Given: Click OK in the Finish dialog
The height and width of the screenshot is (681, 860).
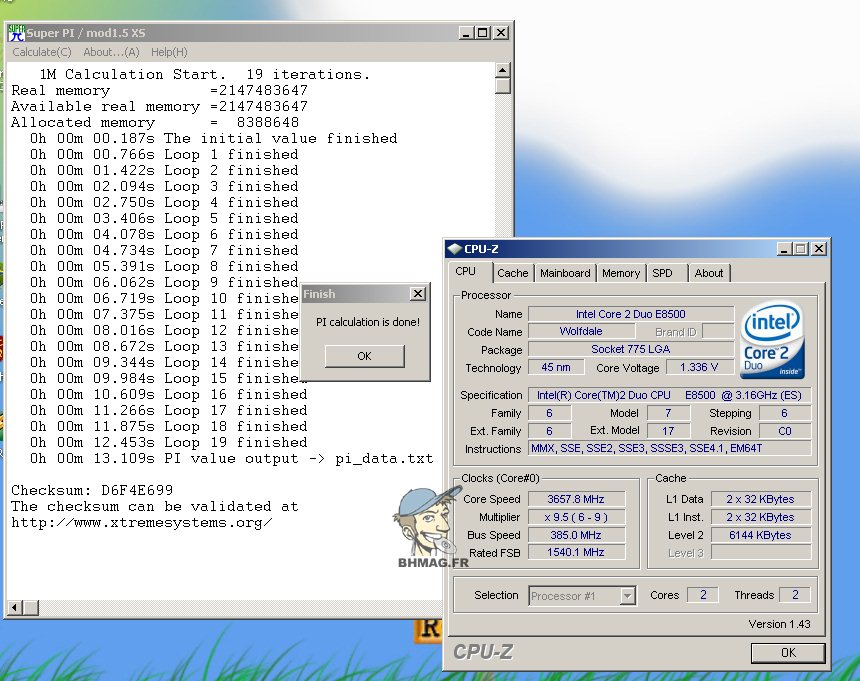Looking at the screenshot, I should click(x=365, y=356).
